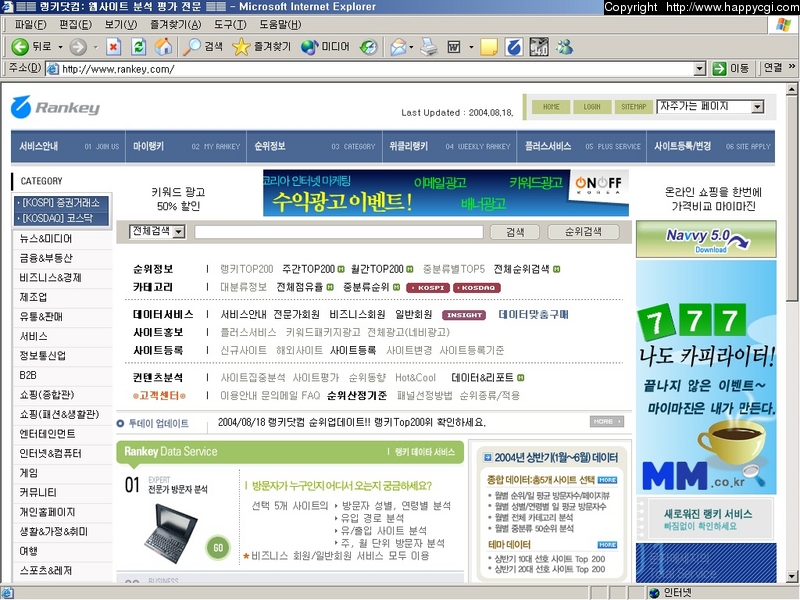Open the 순위정보 navigation tab

[x=314, y=146]
